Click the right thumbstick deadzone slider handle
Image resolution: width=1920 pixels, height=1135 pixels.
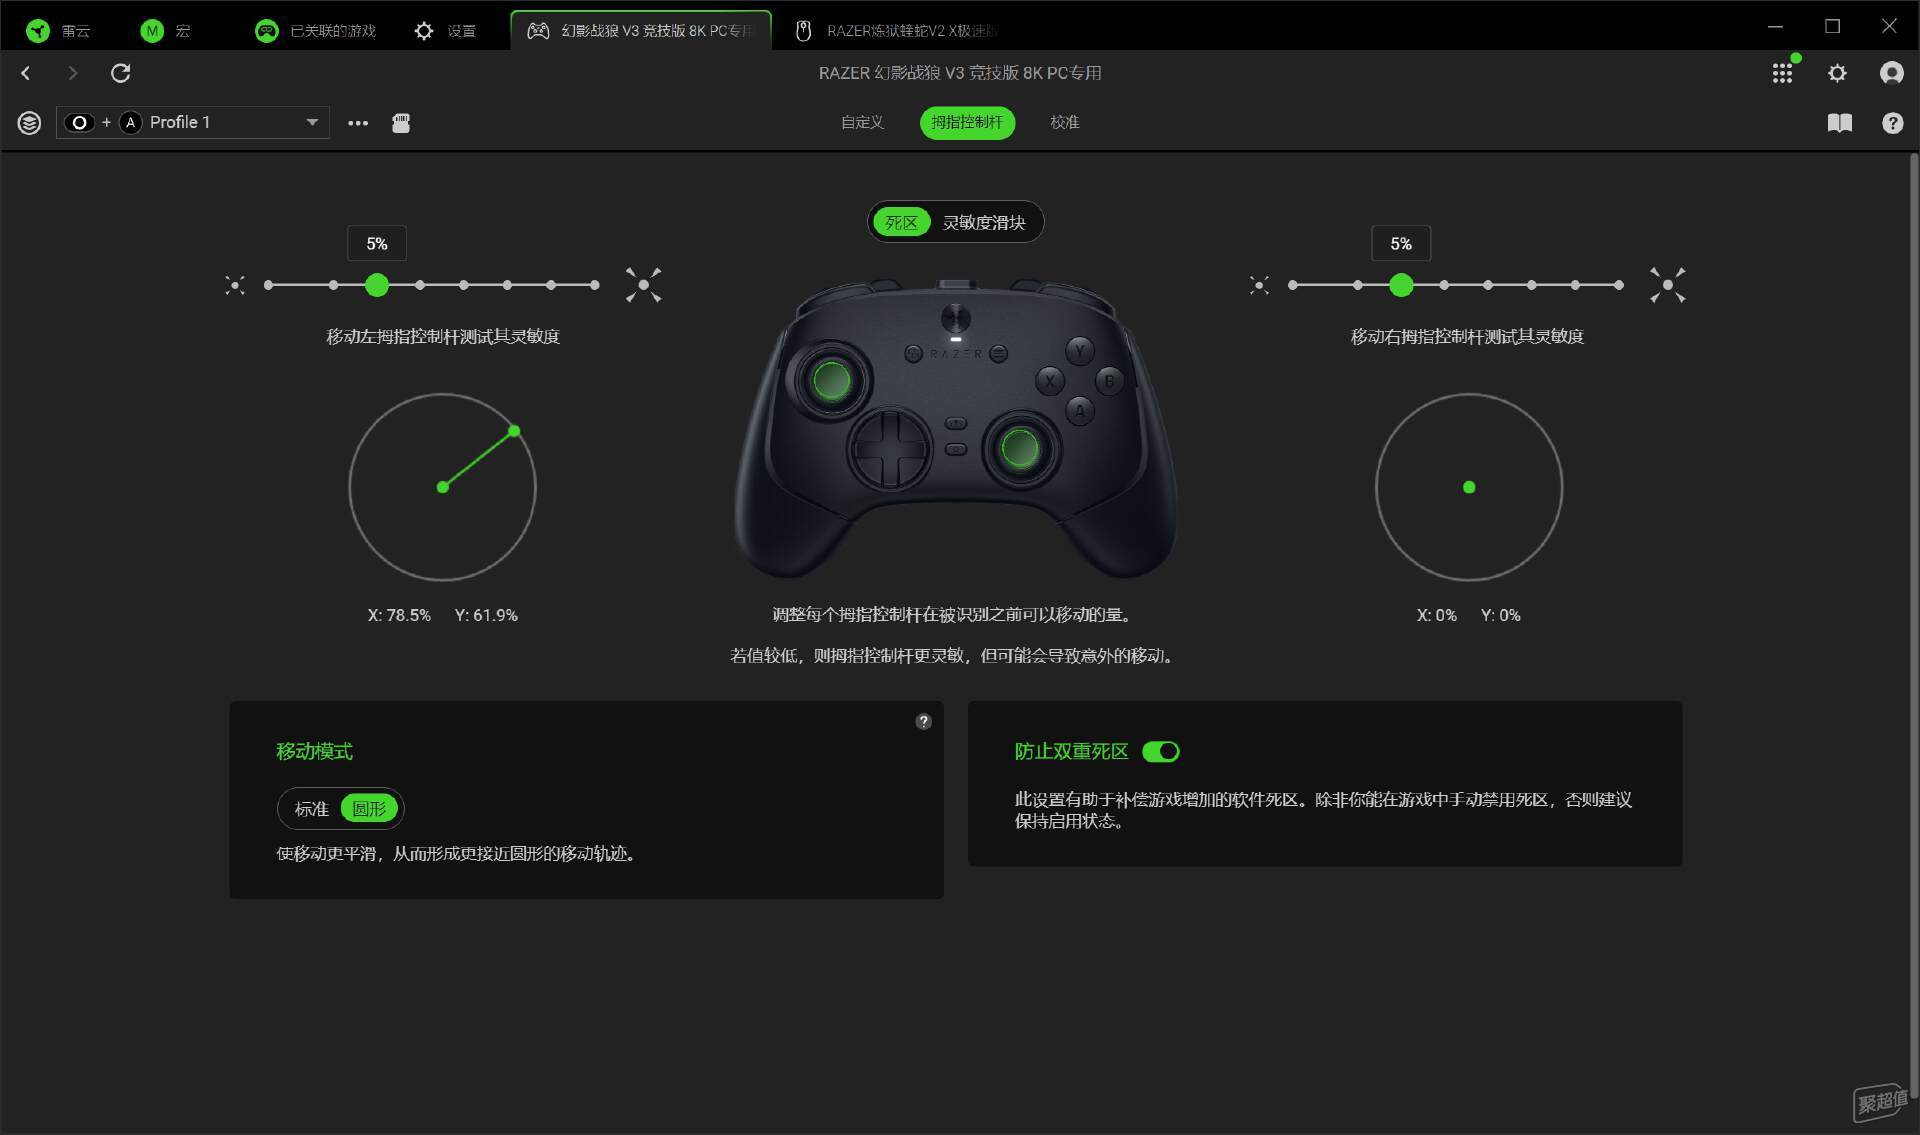tap(1401, 285)
